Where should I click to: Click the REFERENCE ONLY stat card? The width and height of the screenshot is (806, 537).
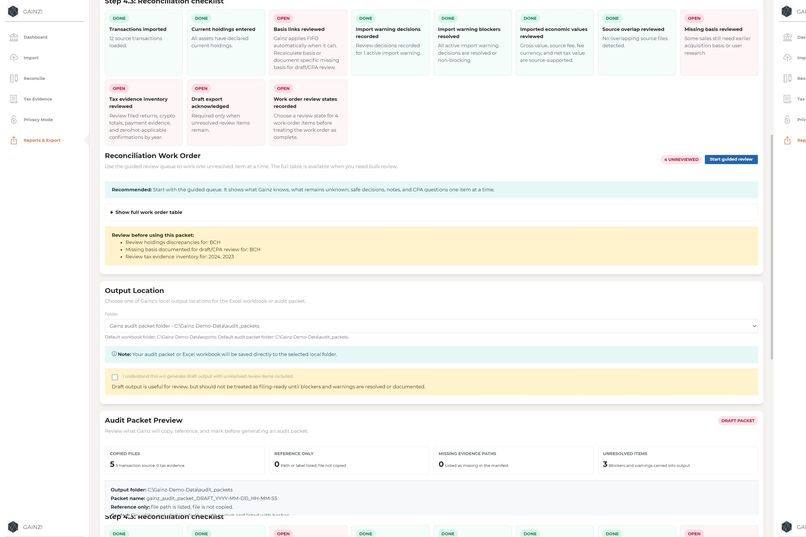pos(347,460)
